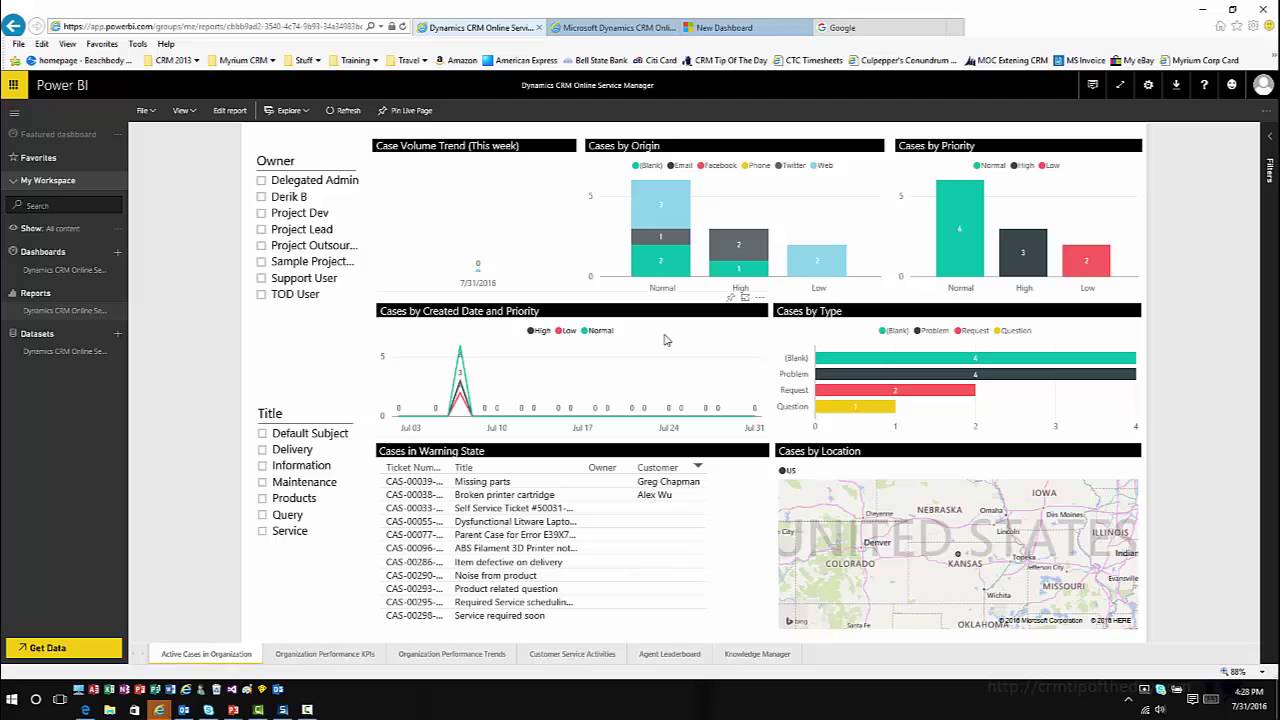Click Pin Live Page in the toolbar
This screenshot has width=1280, height=720.
[x=406, y=110]
